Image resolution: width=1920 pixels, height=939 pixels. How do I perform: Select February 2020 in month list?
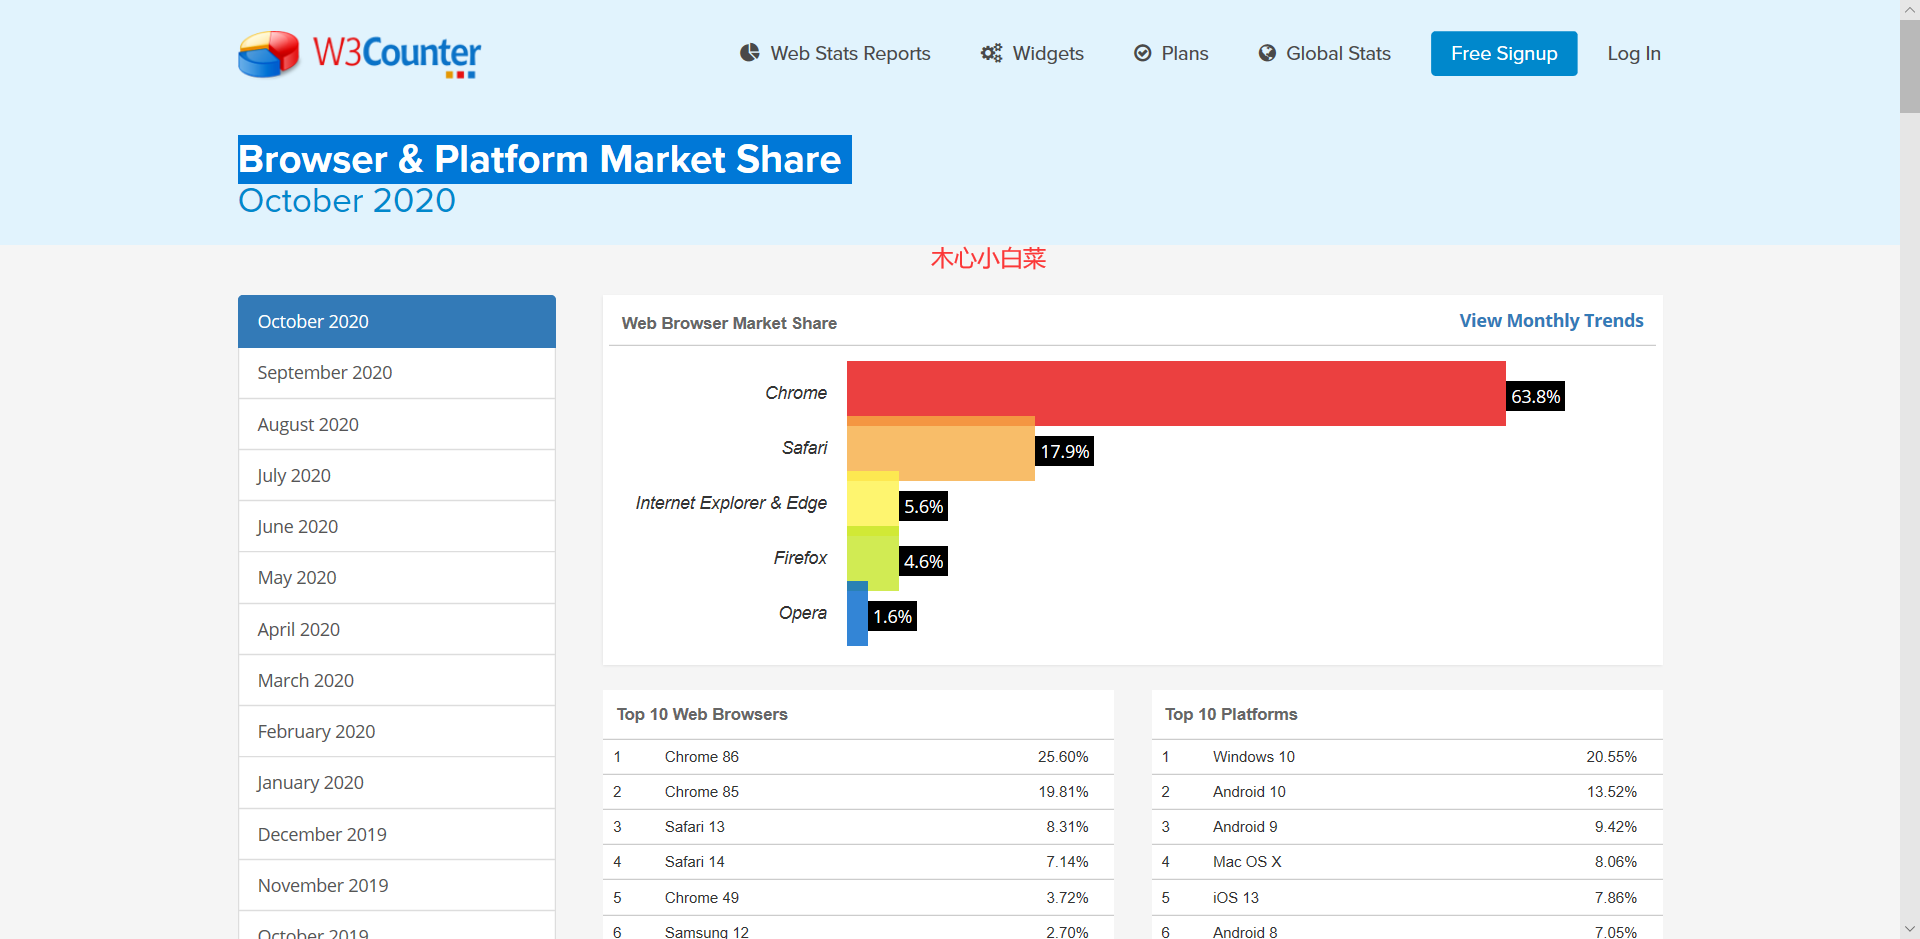(397, 731)
